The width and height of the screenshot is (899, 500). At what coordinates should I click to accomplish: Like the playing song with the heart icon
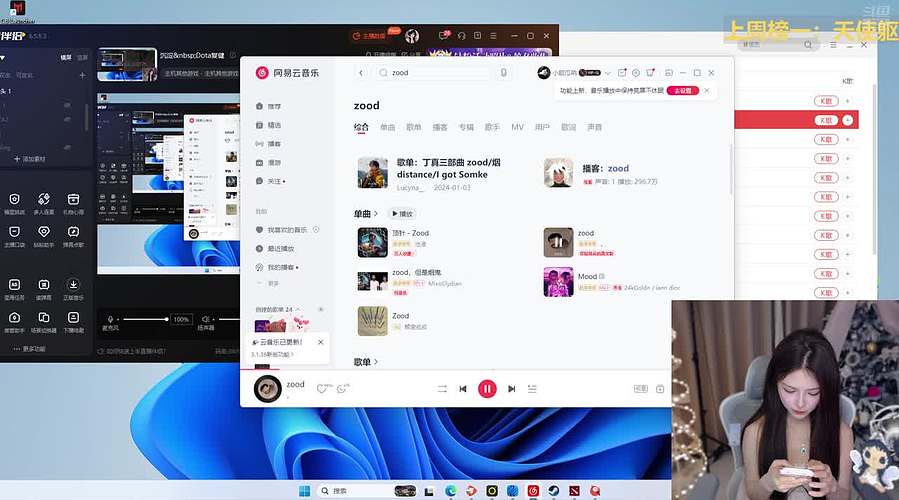(322, 389)
